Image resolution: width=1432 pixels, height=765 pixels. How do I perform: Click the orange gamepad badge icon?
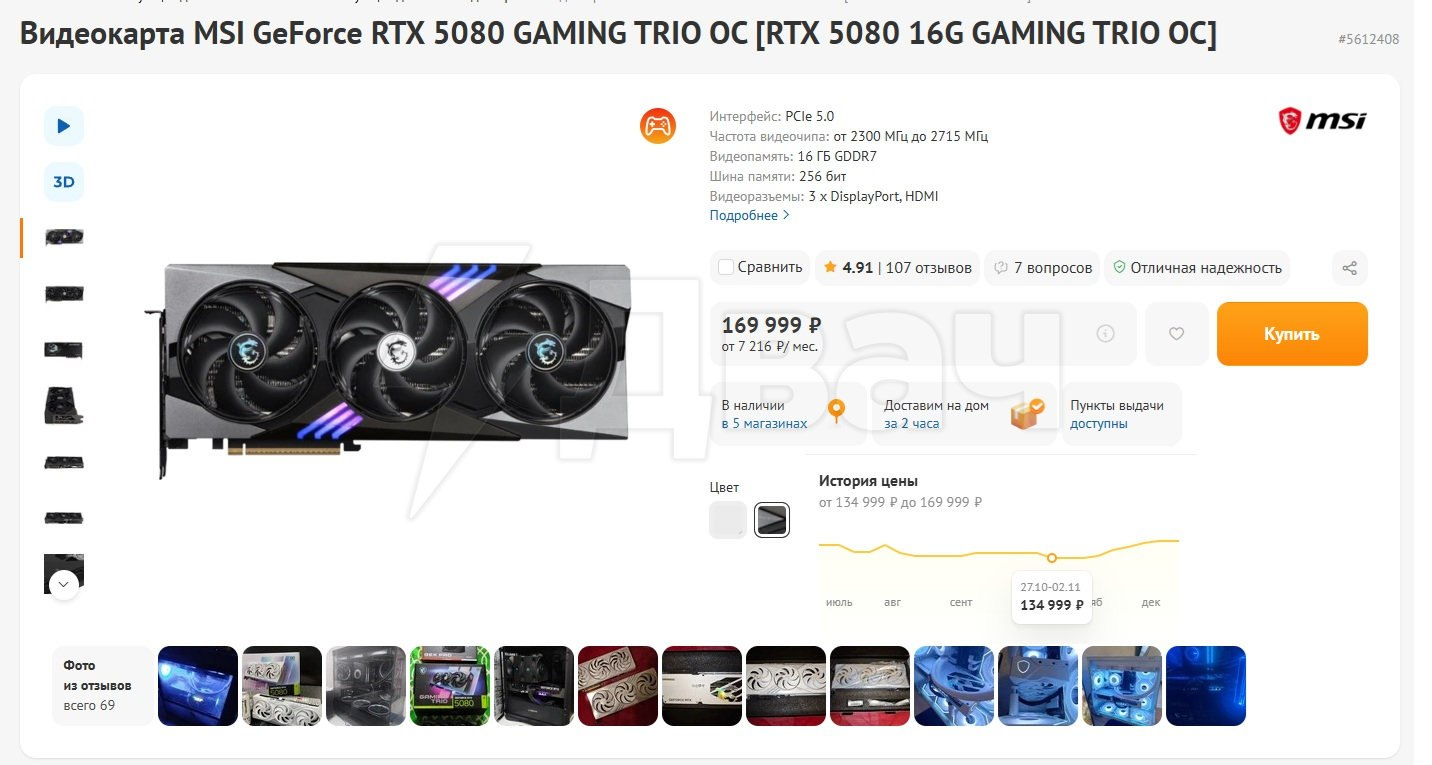(658, 126)
